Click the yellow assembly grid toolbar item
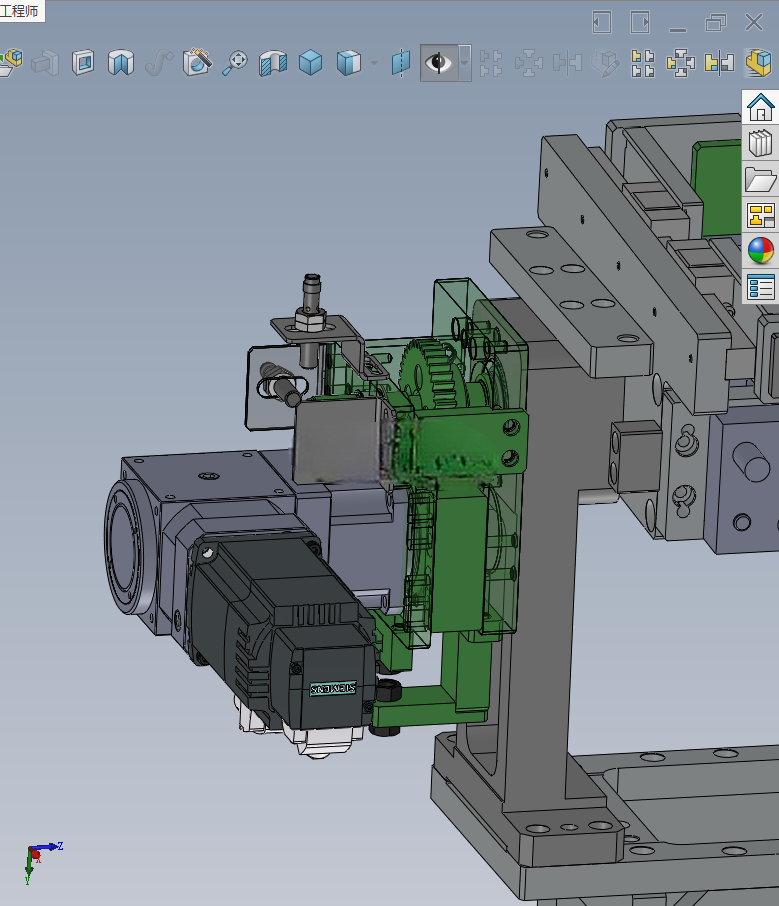 pyautogui.click(x=643, y=62)
